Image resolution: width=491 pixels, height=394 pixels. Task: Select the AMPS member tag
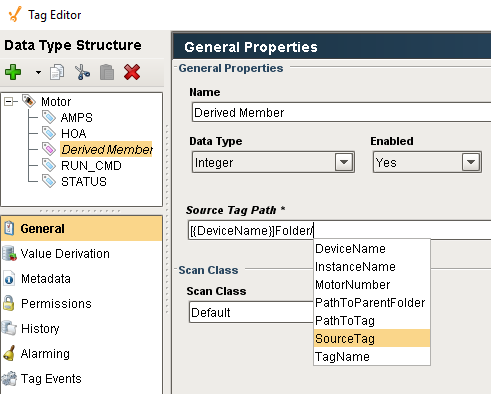tap(76, 118)
